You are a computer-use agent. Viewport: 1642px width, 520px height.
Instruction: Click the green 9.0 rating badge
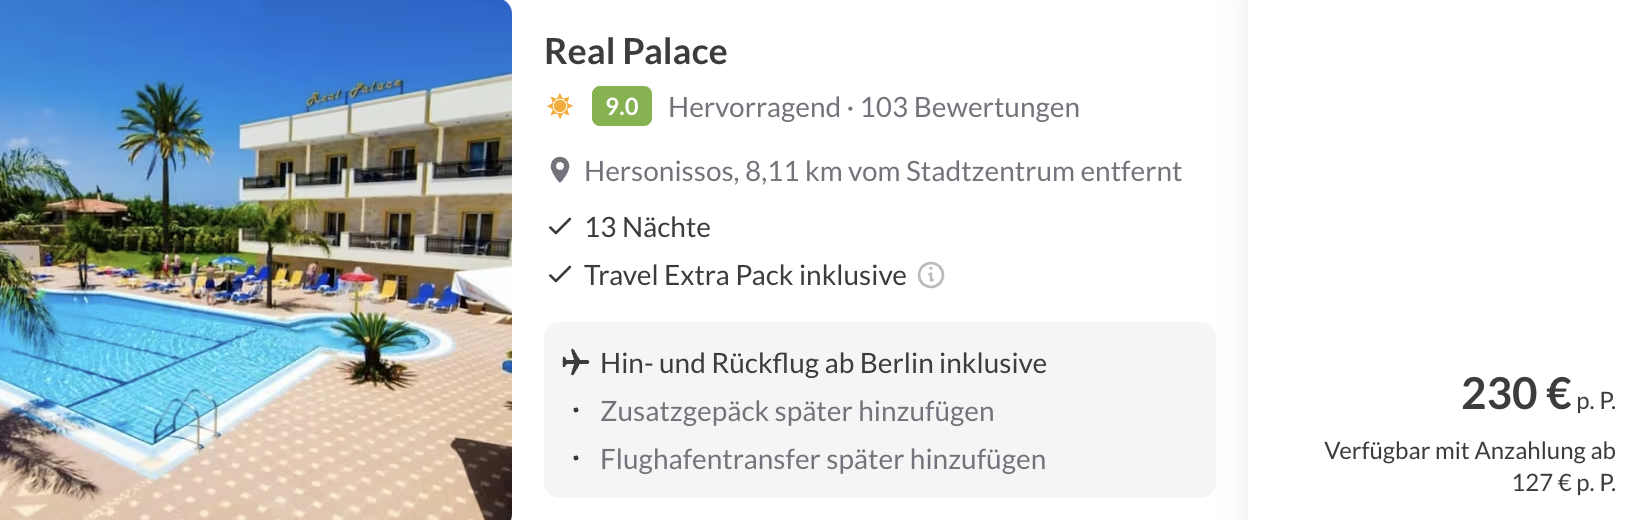tap(621, 106)
